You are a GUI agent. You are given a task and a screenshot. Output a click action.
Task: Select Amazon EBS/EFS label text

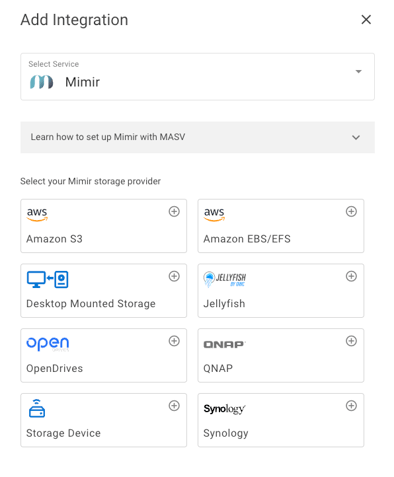[x=247, y=239]
